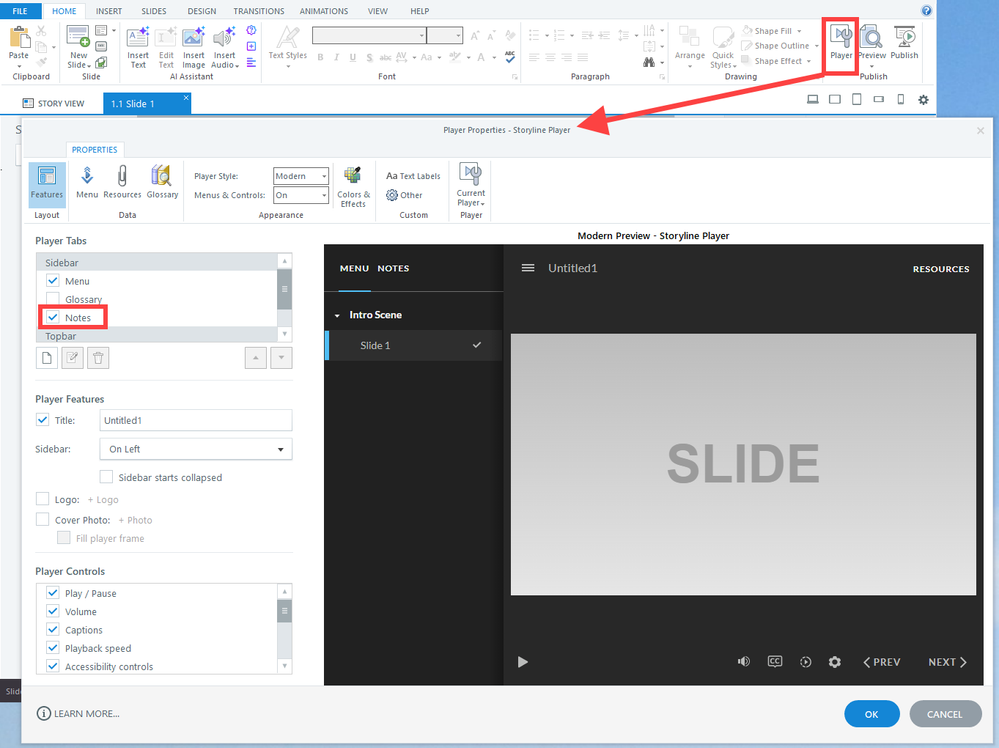Screen dimensions: 999x748
Task: Expand the Sidebar position dropdown
Action: [x=196, y=449]
